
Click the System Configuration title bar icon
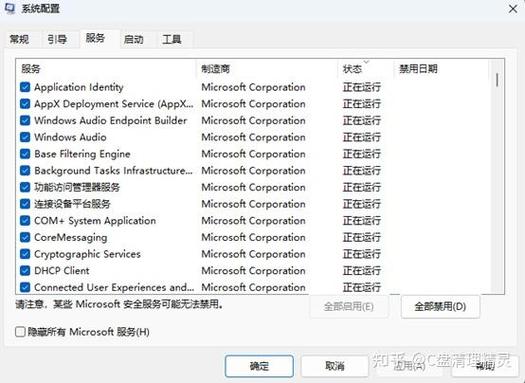[10, 8]
